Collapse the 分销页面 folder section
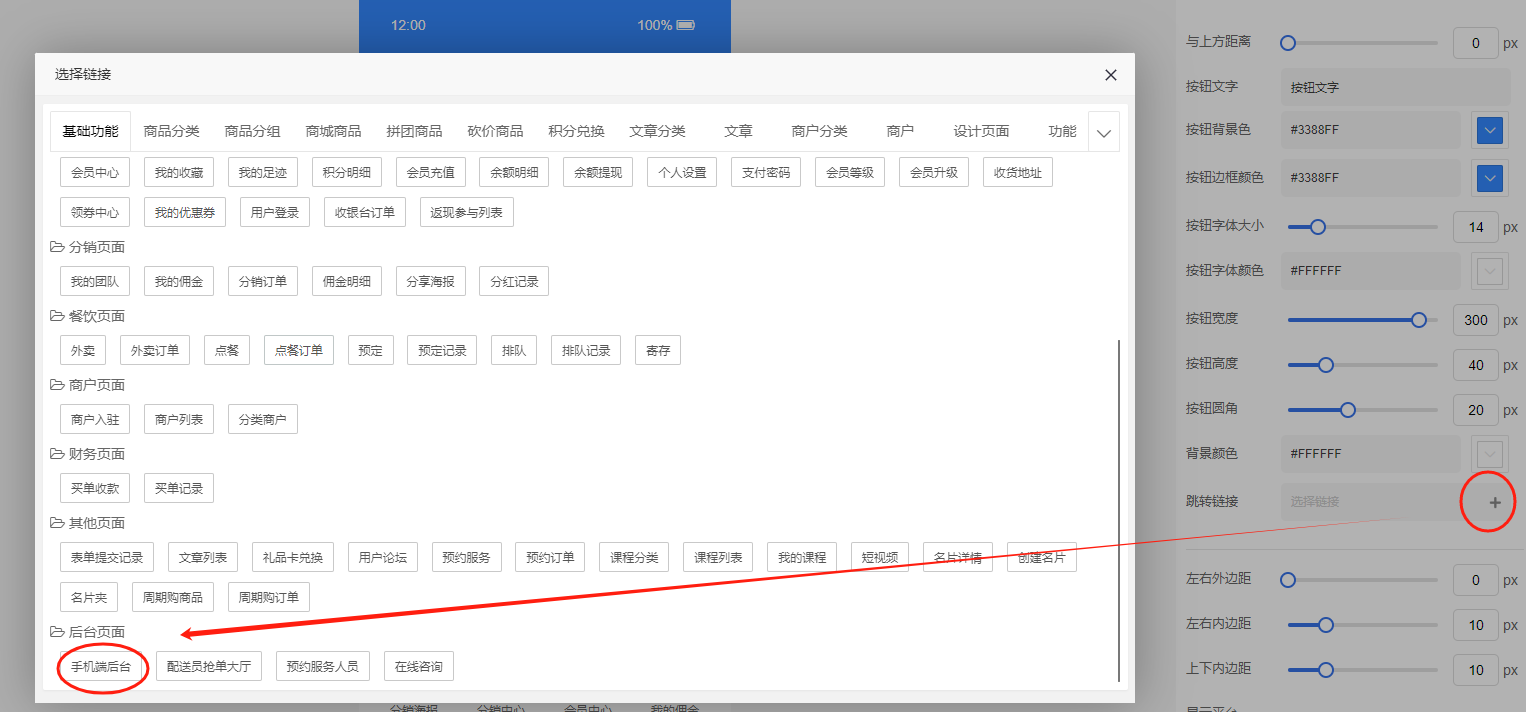This screenshot has height=712, width=1526. (57, 247)
